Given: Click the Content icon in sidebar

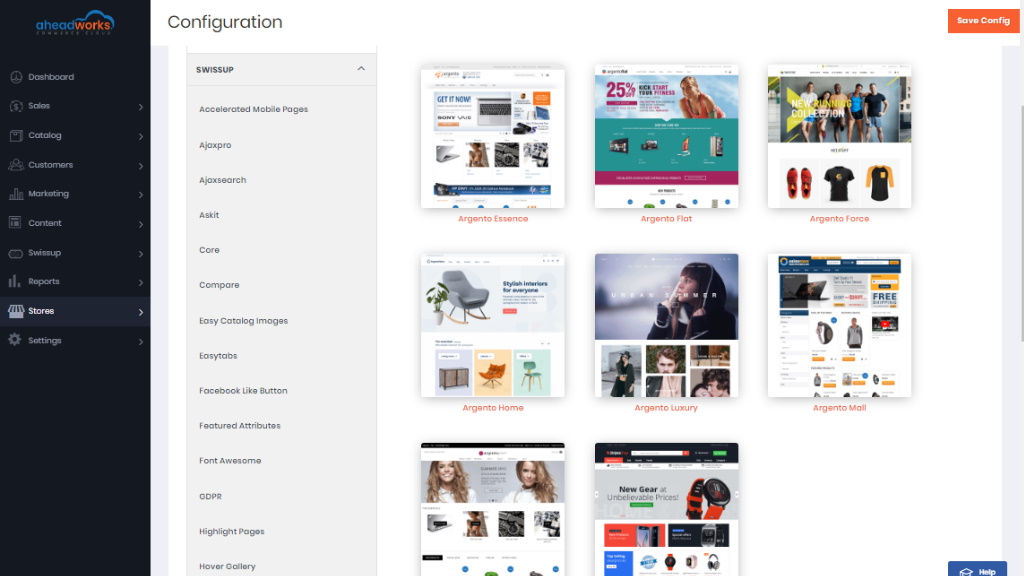Looking at the screenshot, I should tap(16, 223).
